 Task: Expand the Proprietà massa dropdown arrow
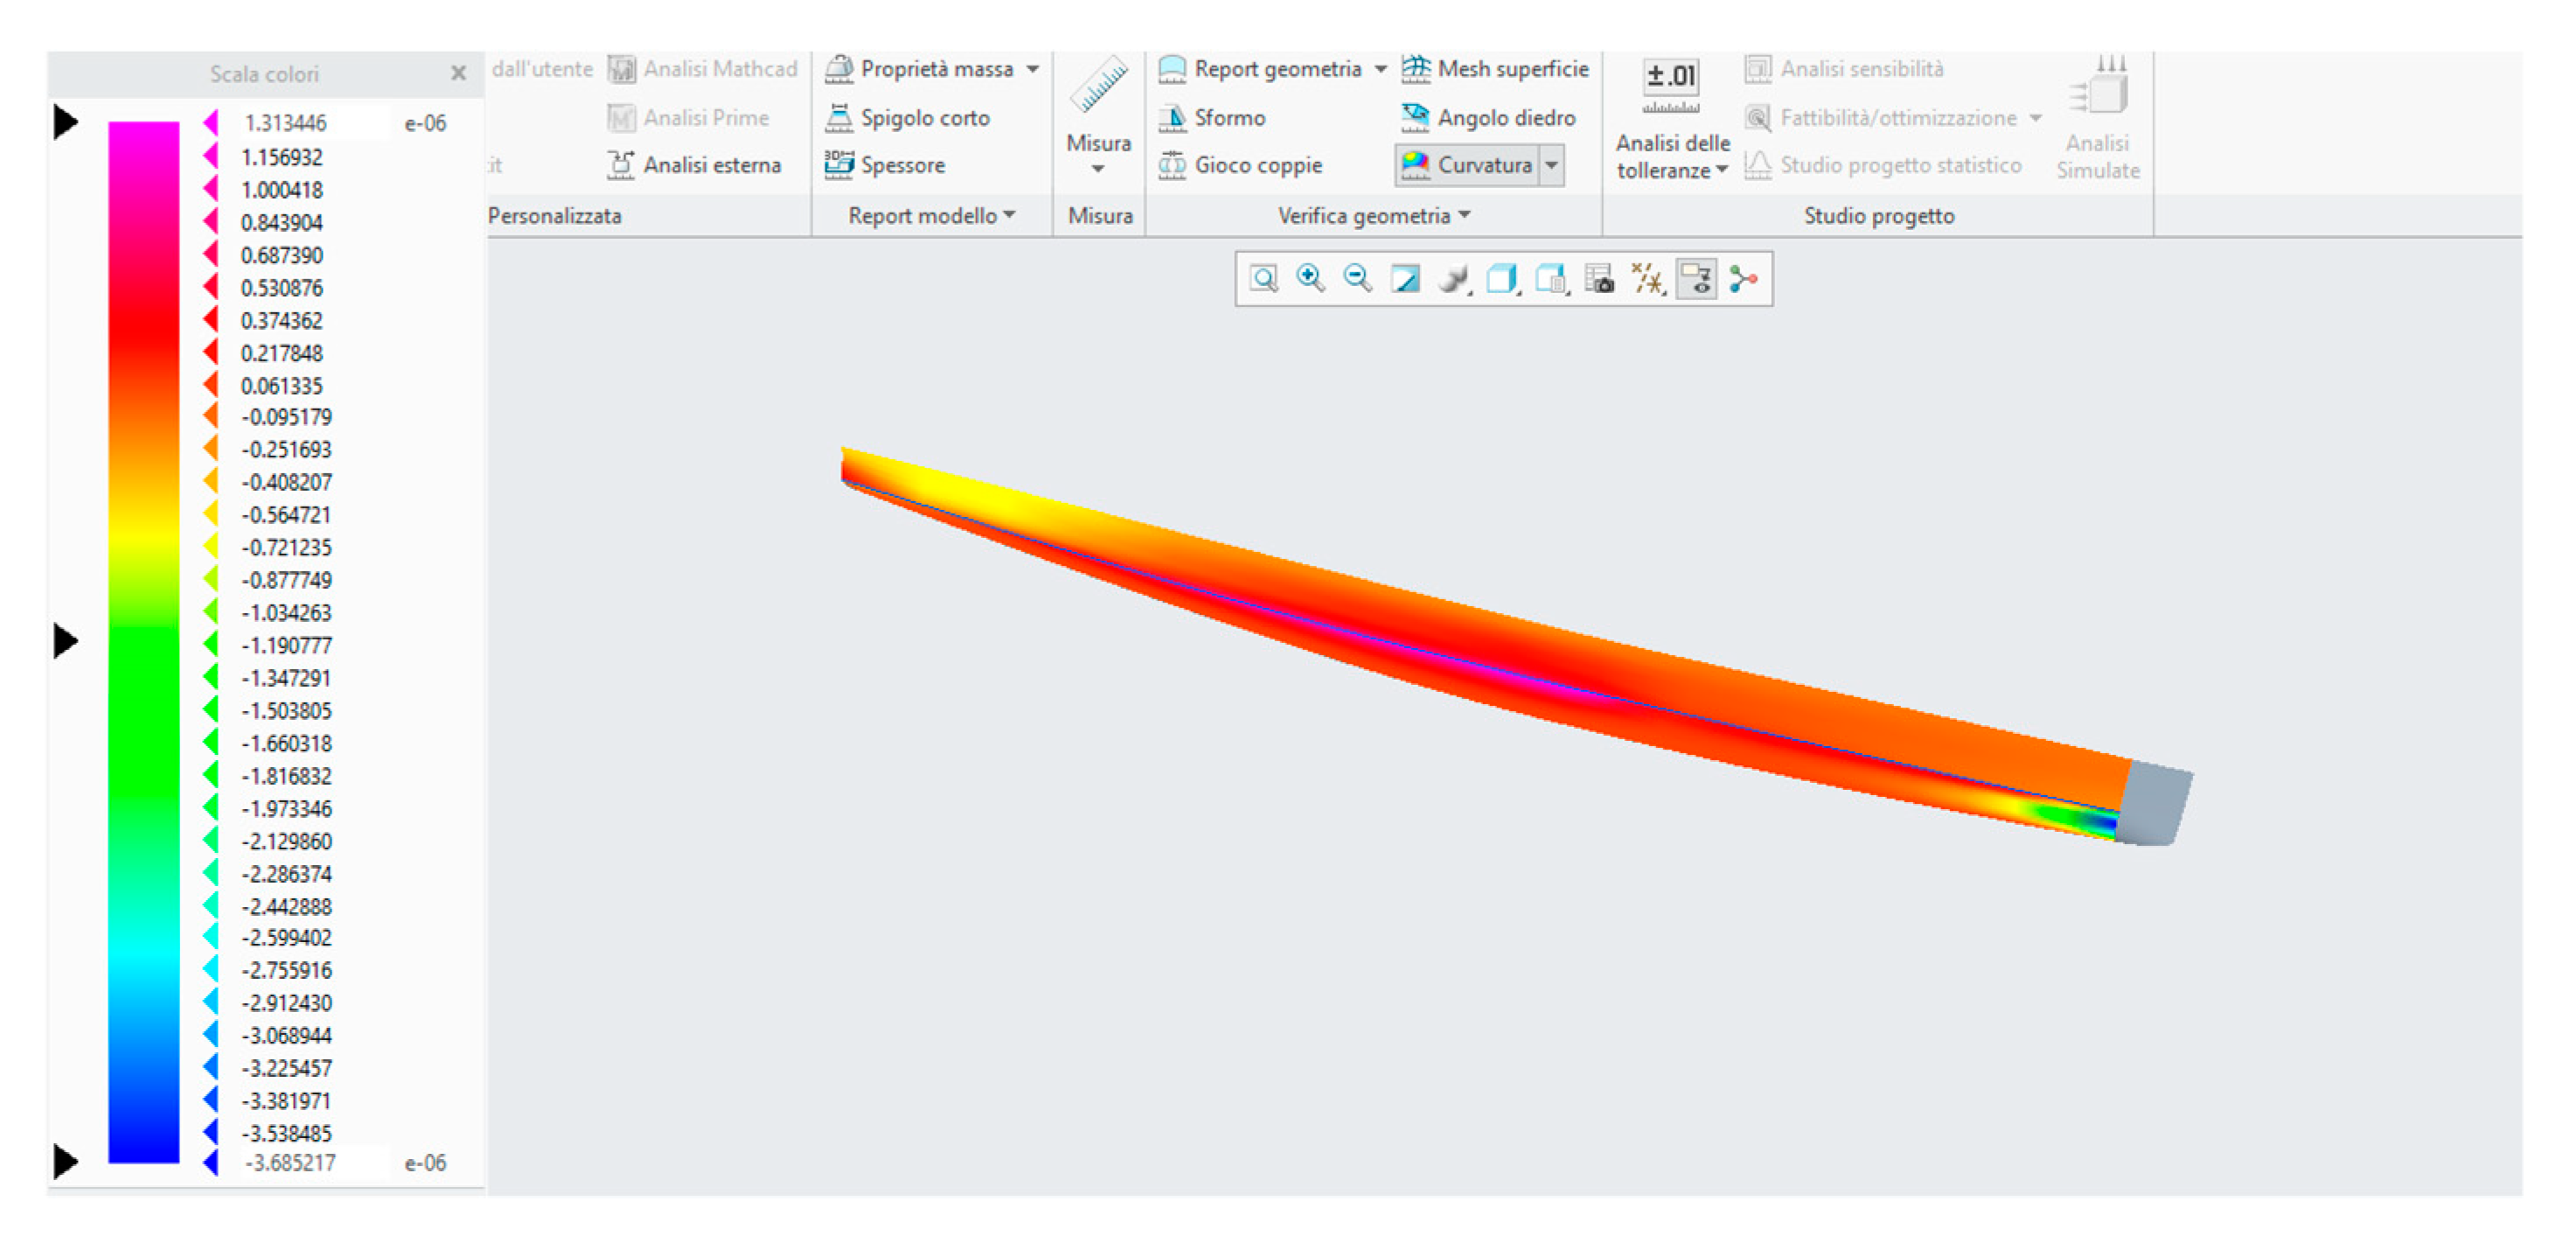tap(1033, 69)
